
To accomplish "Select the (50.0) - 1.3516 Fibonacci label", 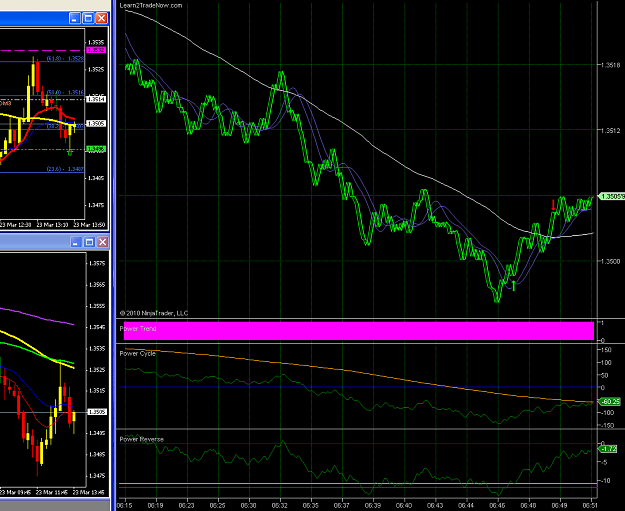I will click(65, 92).
